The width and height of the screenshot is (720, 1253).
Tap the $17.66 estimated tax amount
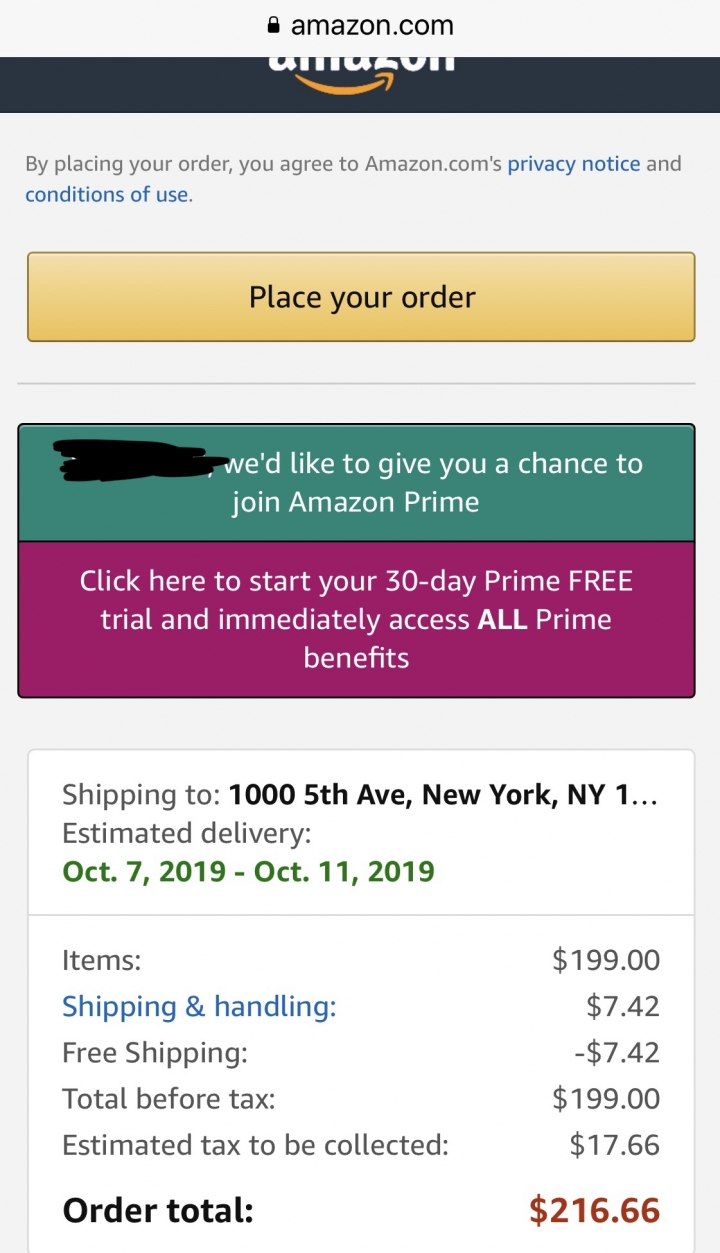(614, 1145)
